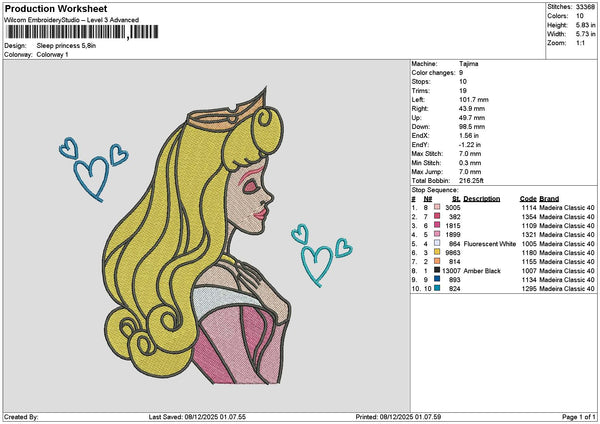Click the teal swatch for code 1295
The width and height of the screenshot is (600, 424).
[x=437, y=288]
